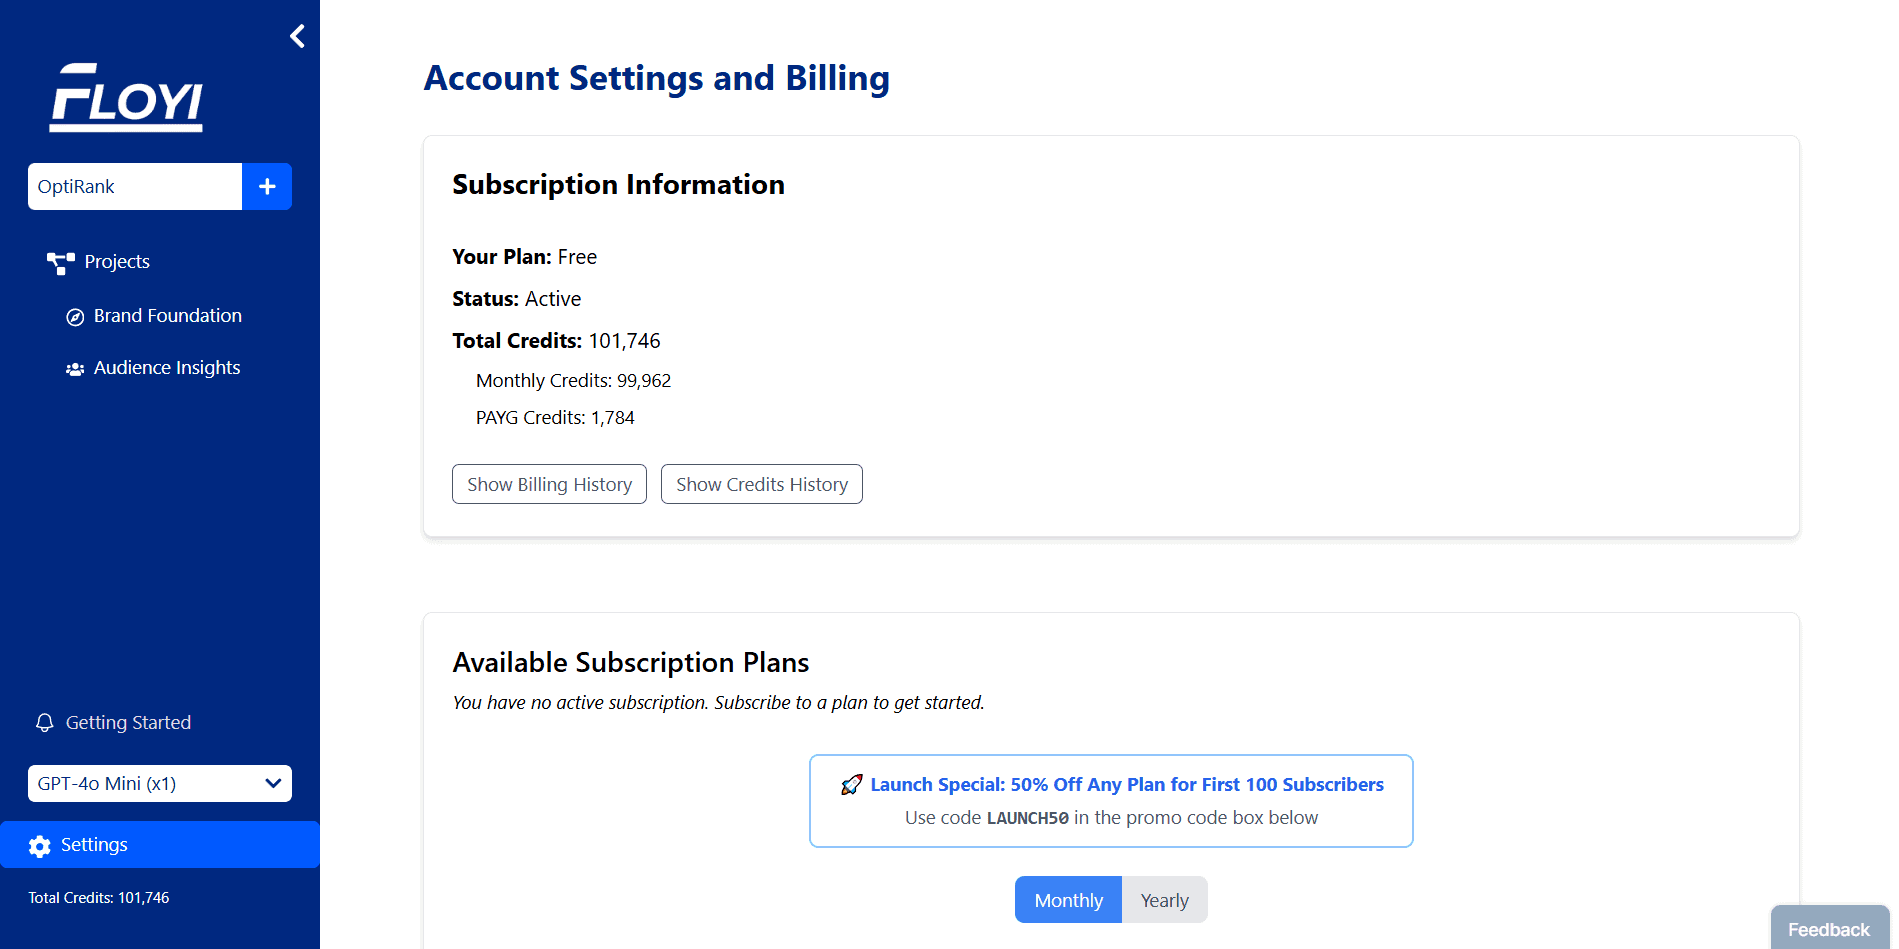Open the Feedback widget
The height and width of the screenshot is (949, 1899).
[1828, 929]
